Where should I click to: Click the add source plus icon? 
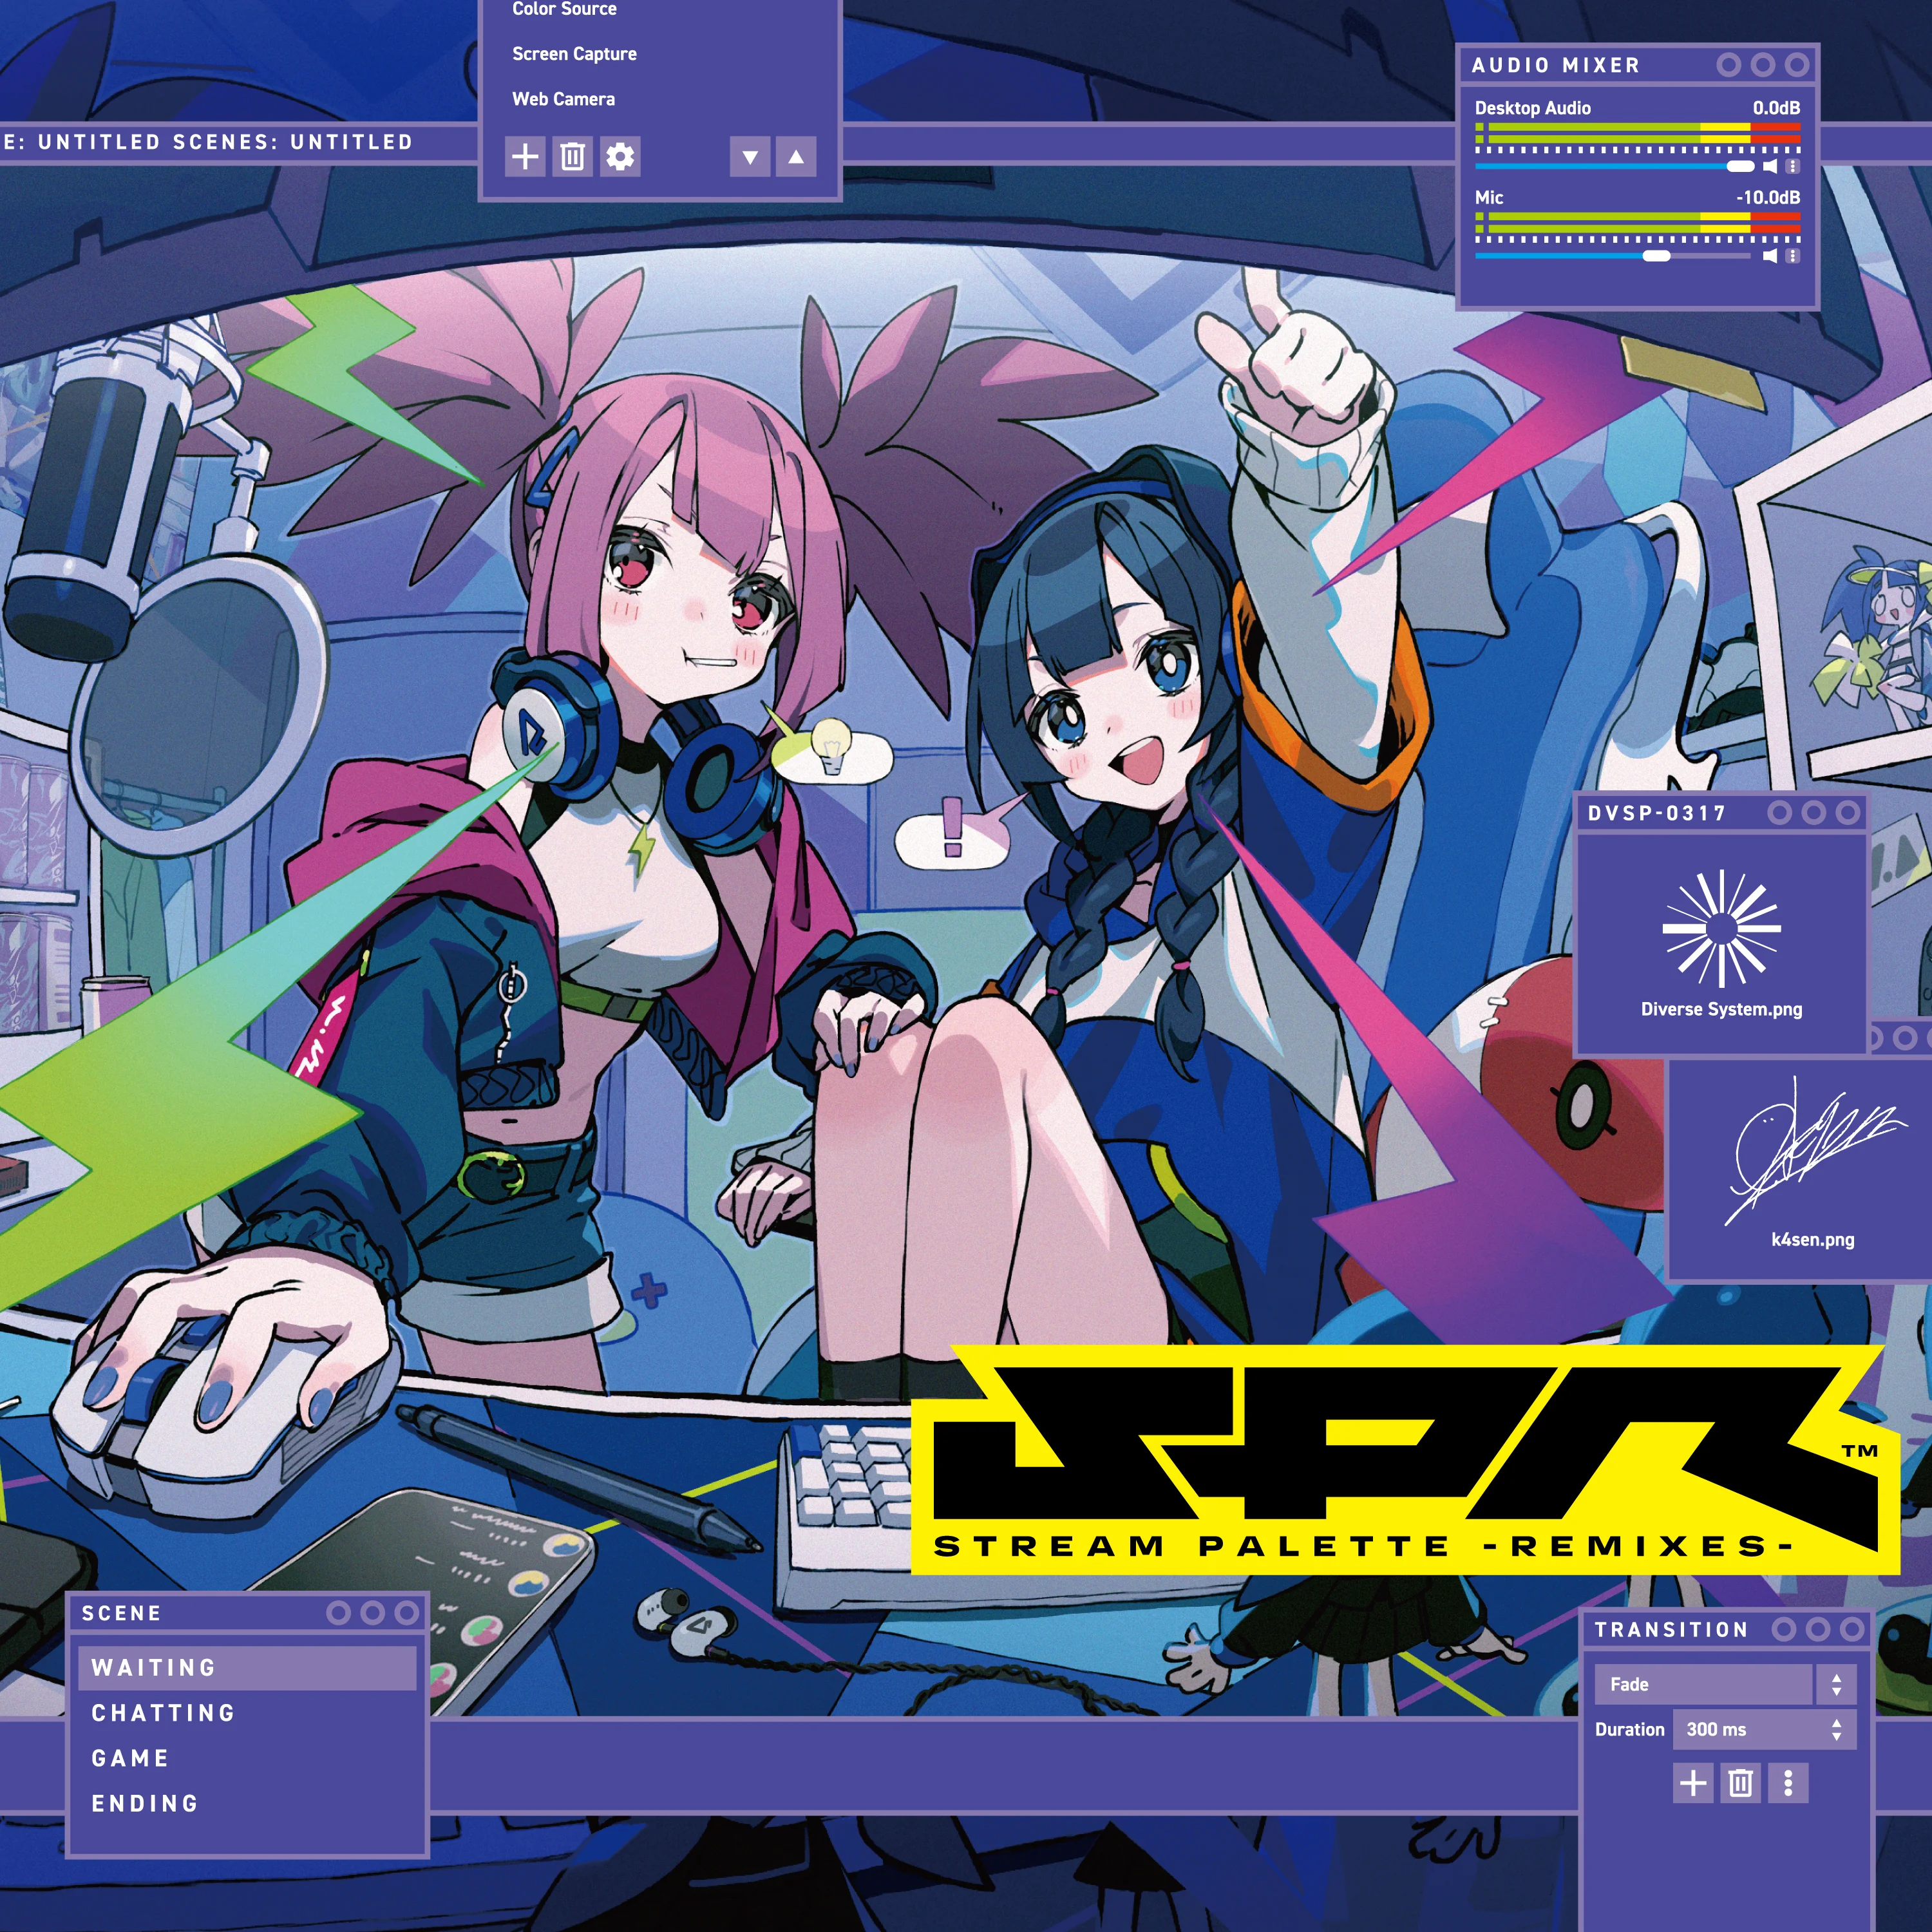click(525, 157)
